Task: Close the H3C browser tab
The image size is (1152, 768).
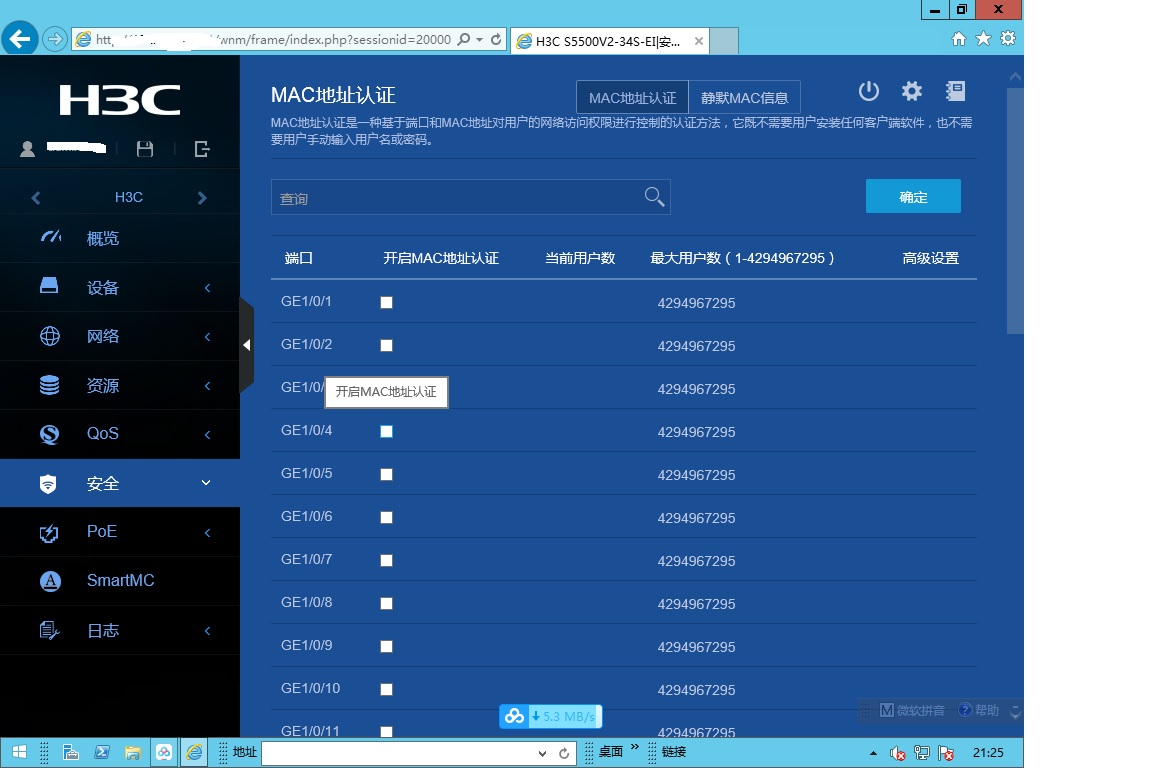Action: [x=699, y=41]
